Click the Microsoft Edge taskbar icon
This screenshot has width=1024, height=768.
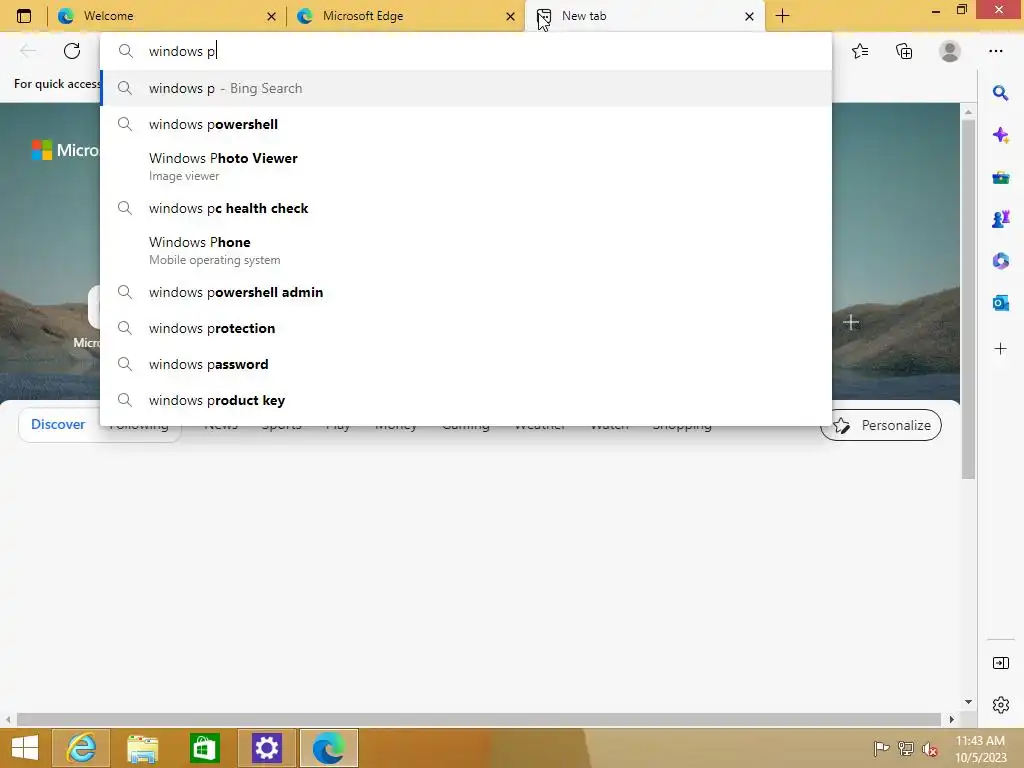328,748
